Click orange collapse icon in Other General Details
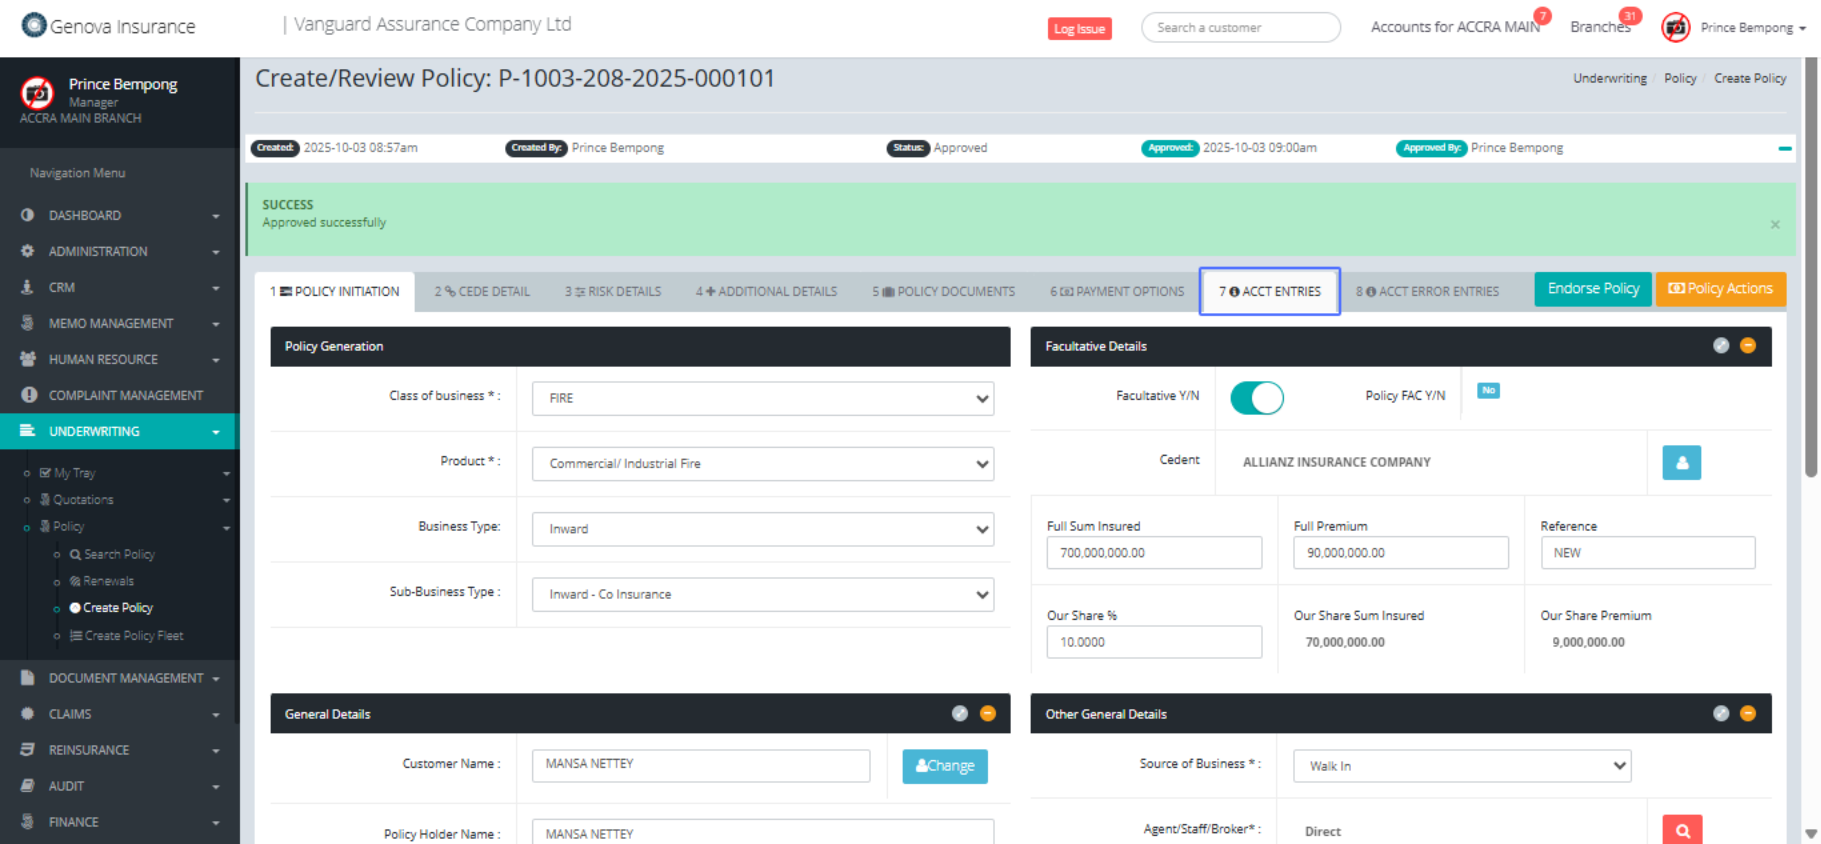 click(x=1747, y=714)
